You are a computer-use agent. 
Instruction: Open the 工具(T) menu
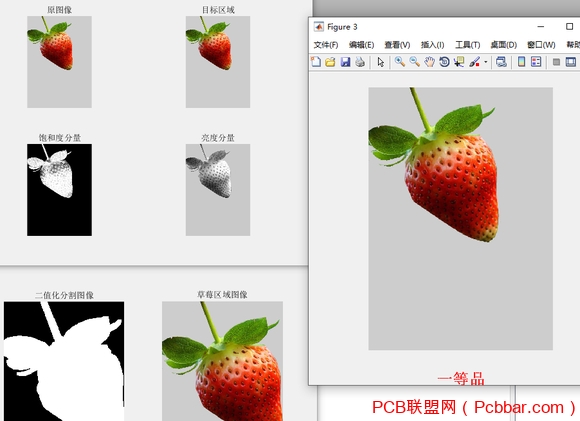(468, 45)
